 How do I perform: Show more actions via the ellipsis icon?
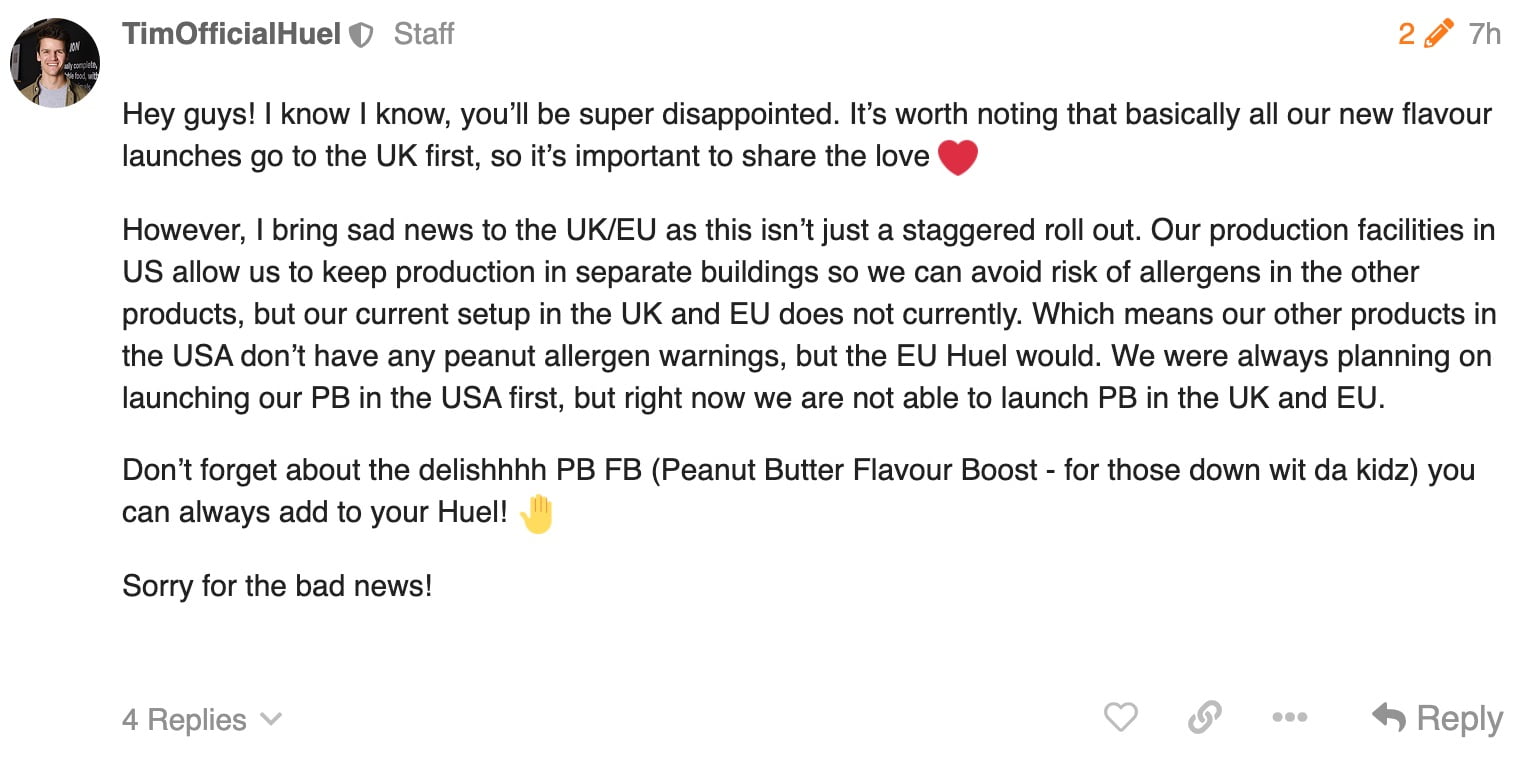coord(1289,717)
